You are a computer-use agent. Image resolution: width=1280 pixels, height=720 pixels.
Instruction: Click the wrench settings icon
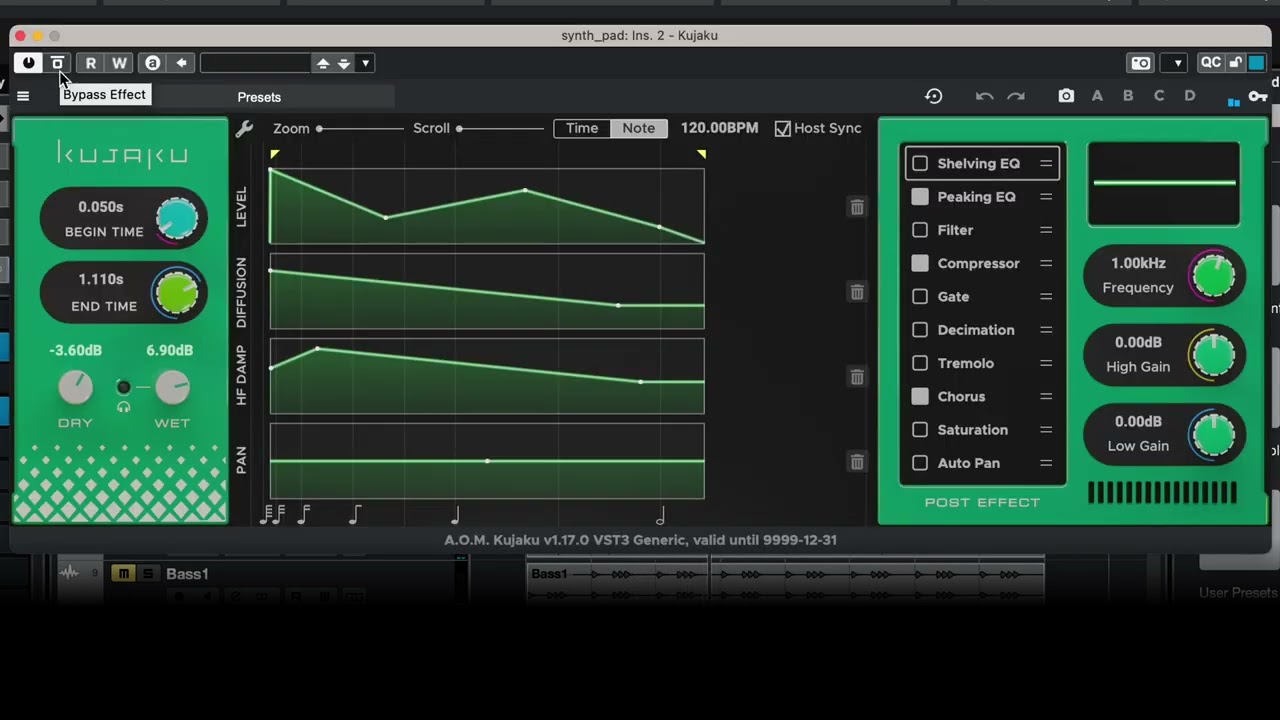(x=244, y=129)
